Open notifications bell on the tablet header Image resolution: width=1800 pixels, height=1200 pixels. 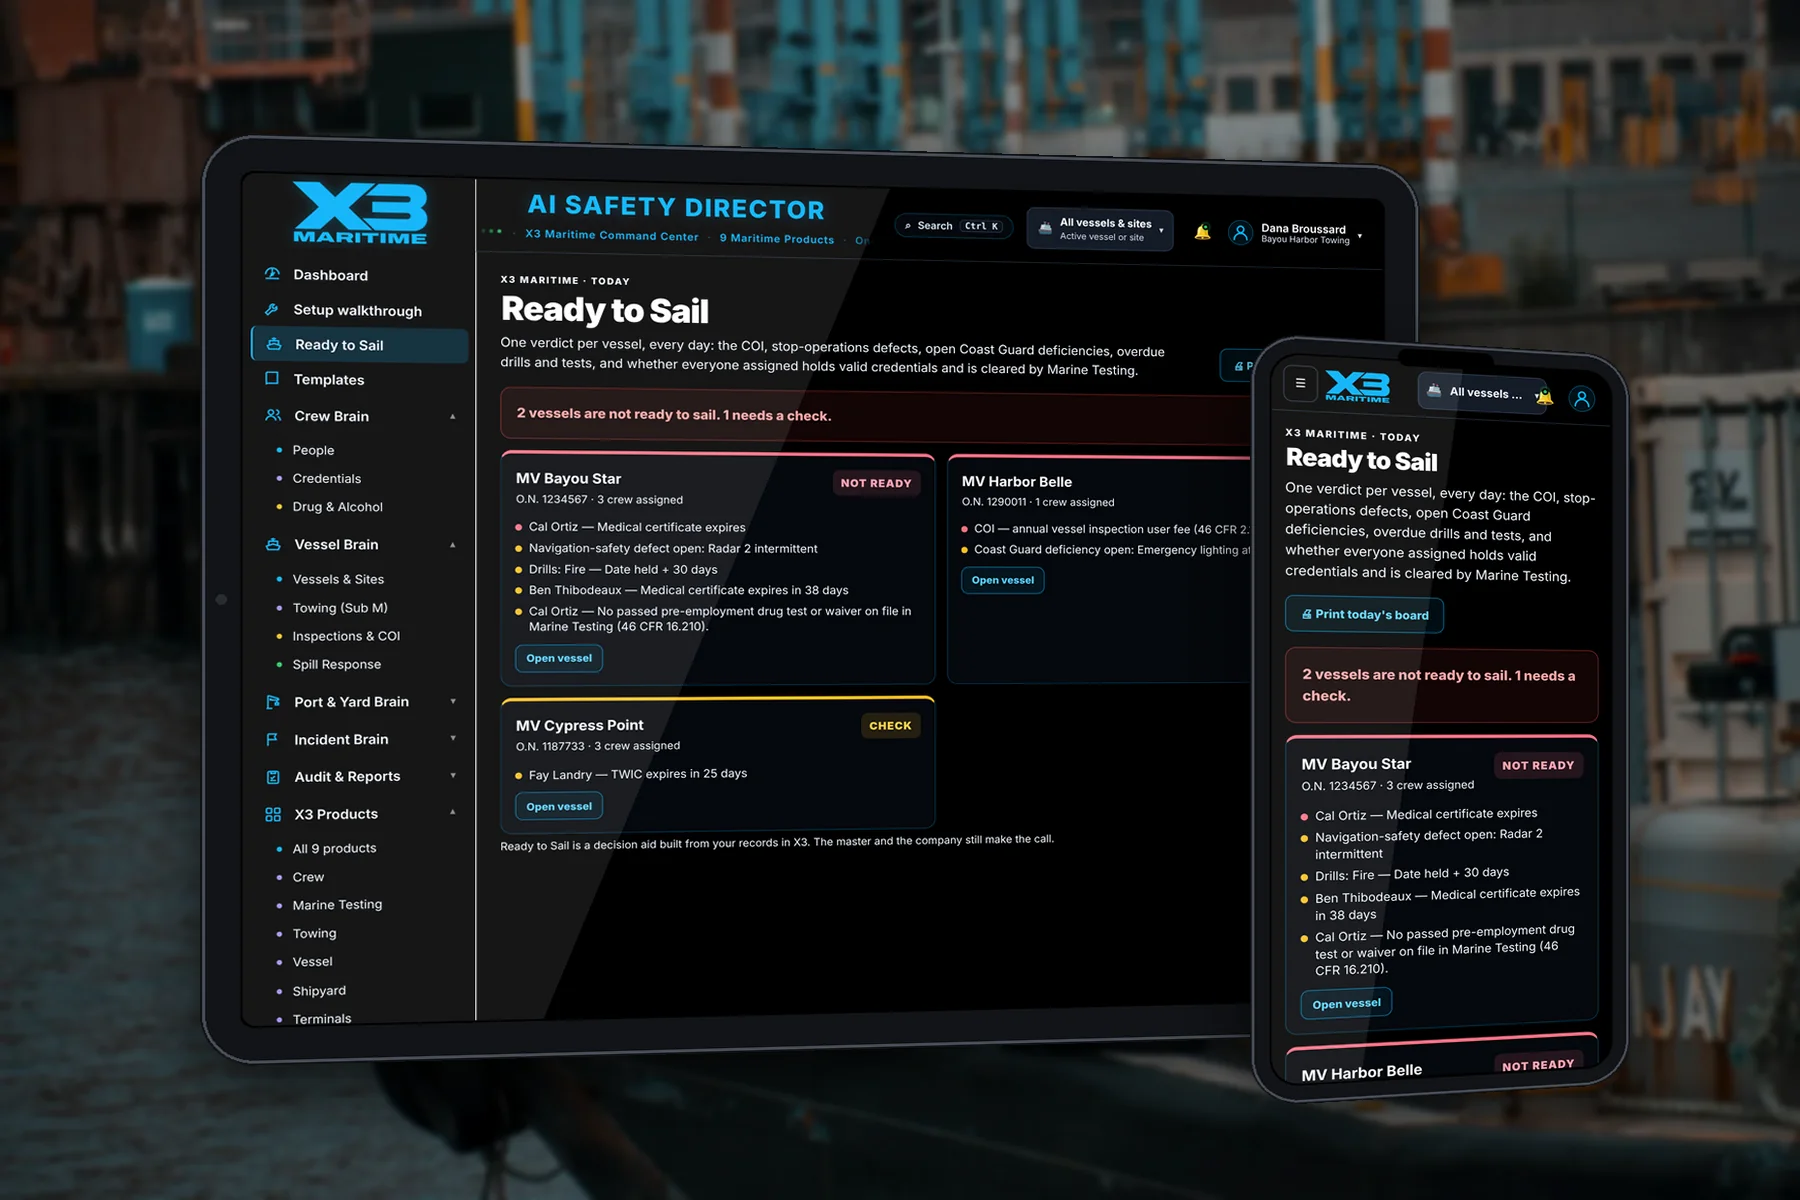1202,232
